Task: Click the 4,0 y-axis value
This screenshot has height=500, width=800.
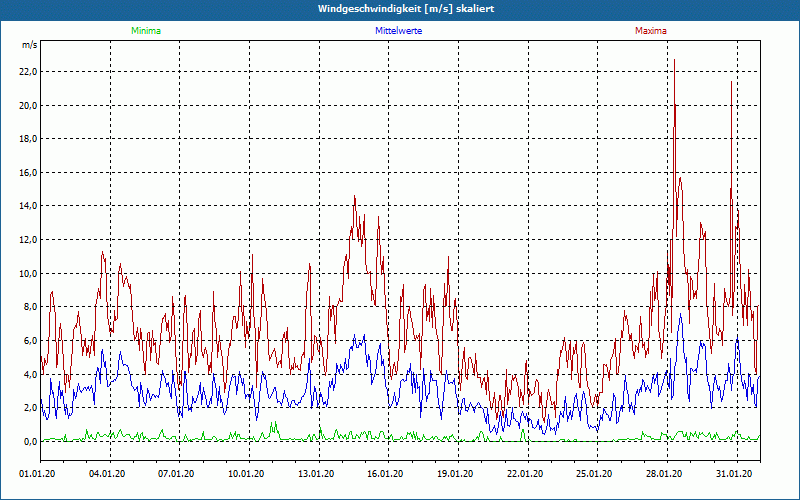Action: [x=31, y=374]
